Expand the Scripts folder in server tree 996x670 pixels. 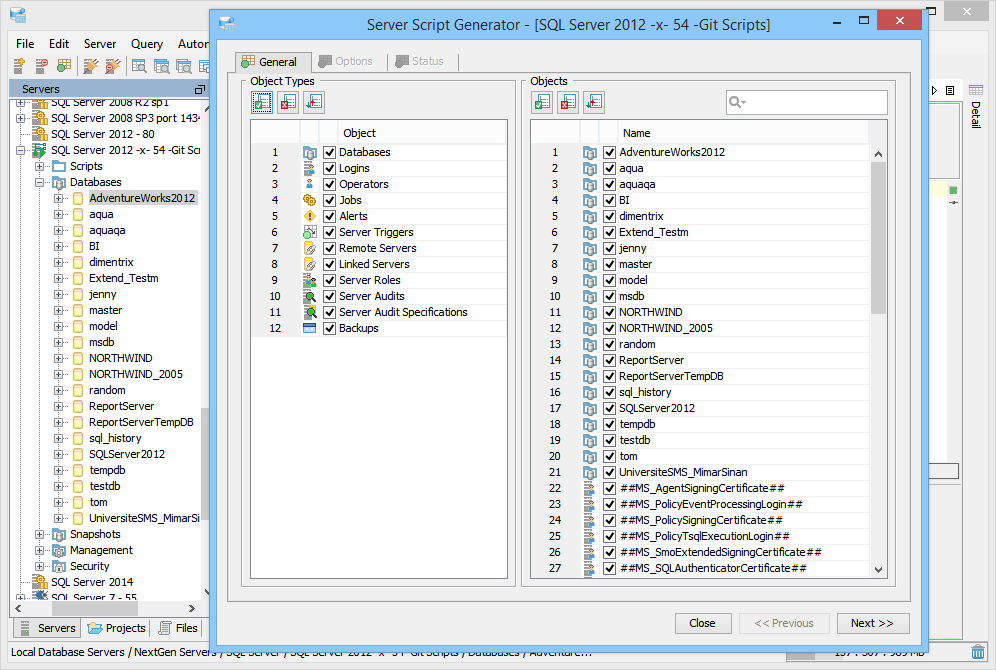[x=39, y=166]
